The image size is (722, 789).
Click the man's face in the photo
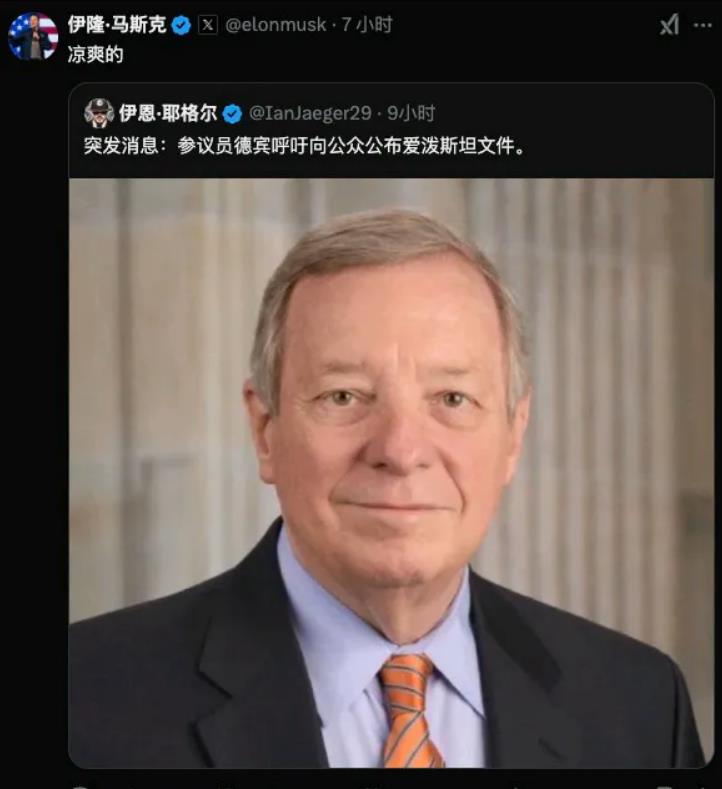pos(390,428)
